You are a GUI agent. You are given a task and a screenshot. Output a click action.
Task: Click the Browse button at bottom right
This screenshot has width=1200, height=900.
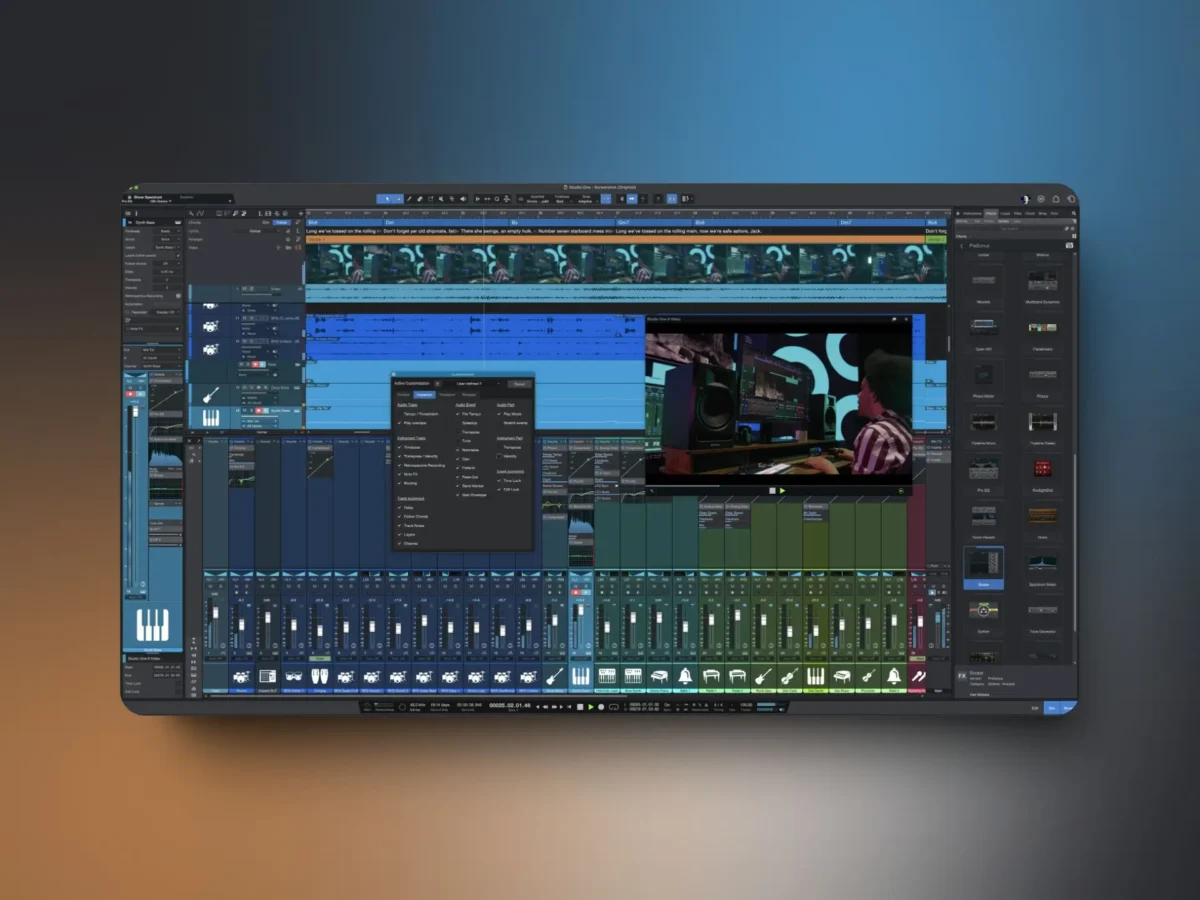tap(1069, 707)
